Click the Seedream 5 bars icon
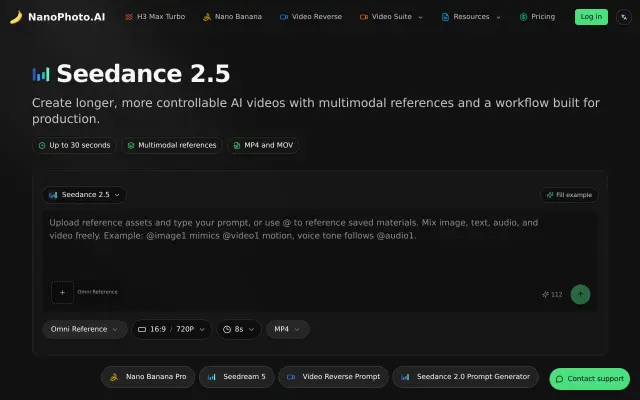Image resolution: width=640 pixels, height=400 pixels. point(211,377)
